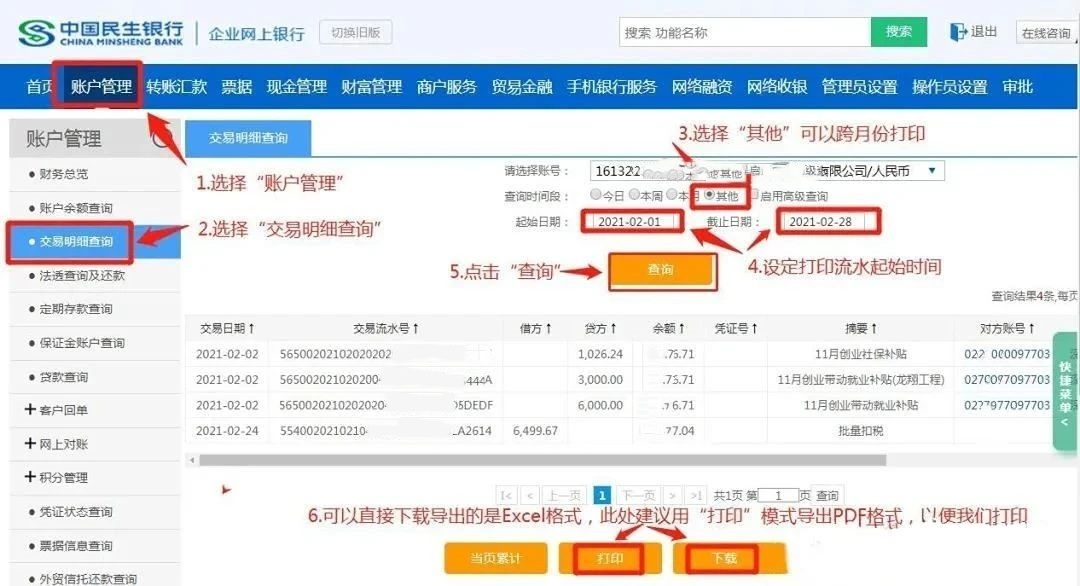Open the account number dropdown
Image resolution: width=1080 pixels, height=586 pixels.
767,171
